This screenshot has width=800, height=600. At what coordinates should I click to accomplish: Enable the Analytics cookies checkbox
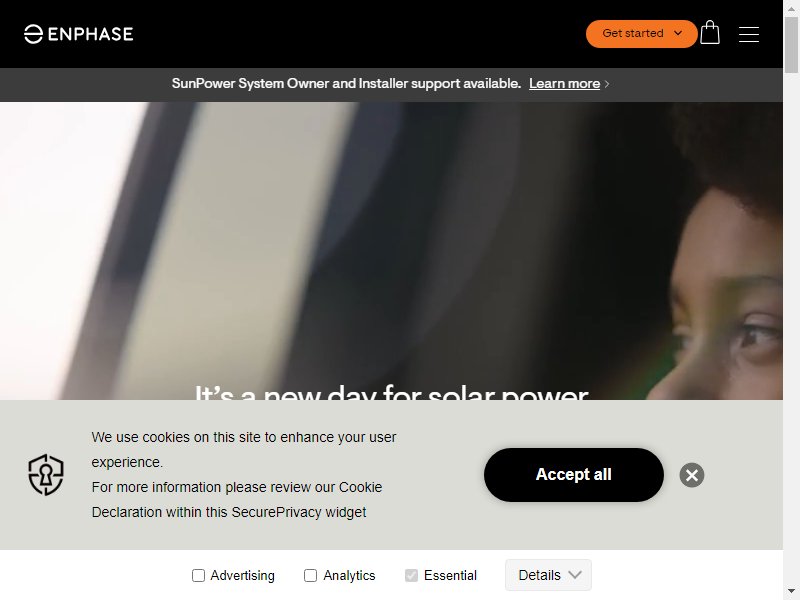[310, 576]
